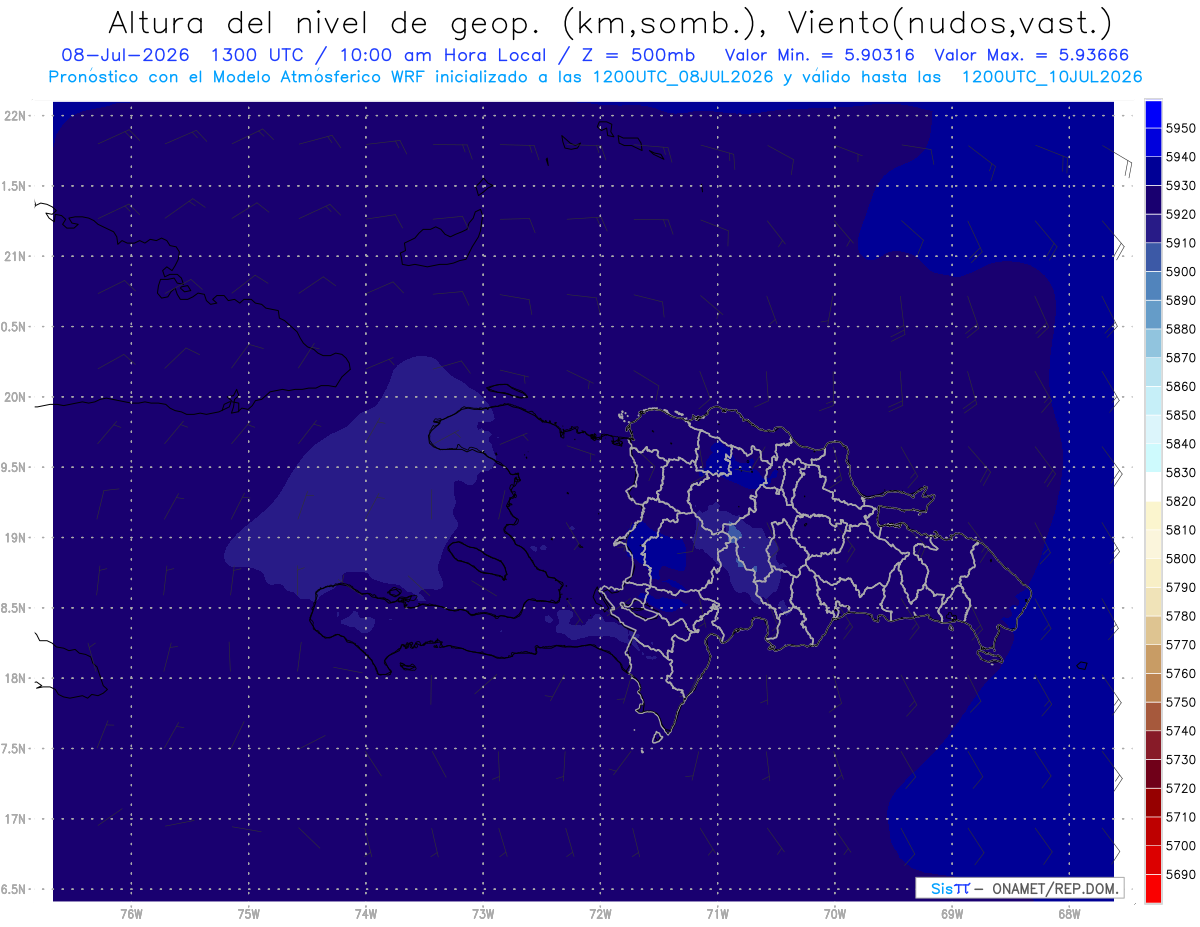Click the '73W' longitude label
The height and width of the screenshot is (927, 1200).
coord(483,914)
